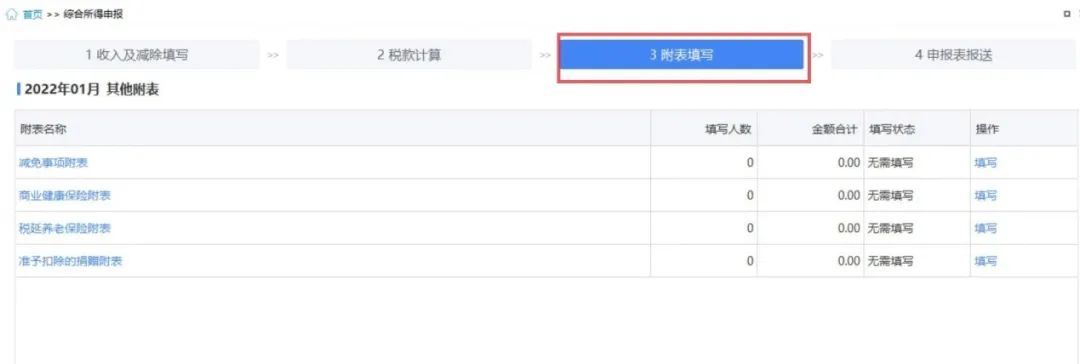This screenshot has width=1080, height=364.
Task: Click the 填写人数 column header
Action: click(x=727, y=129)
